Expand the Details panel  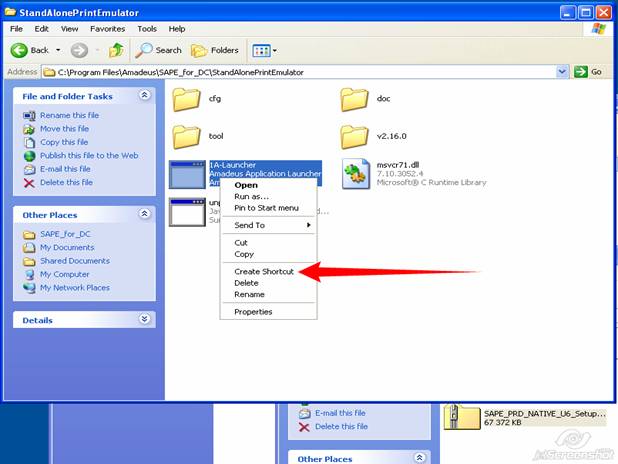[x=144, y=319]
